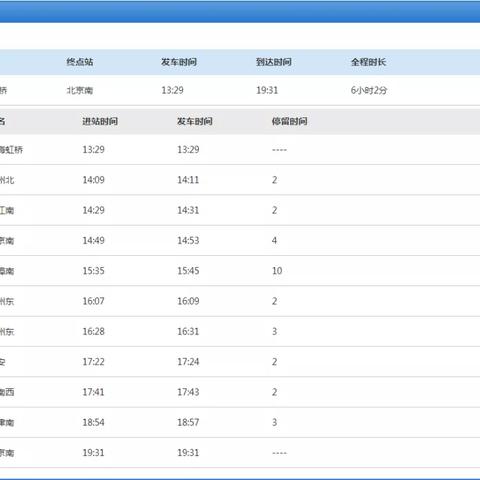Click 19:31 arrival time in the summary row
Viewport: 480px width, 480px height.
click(267, 90)
